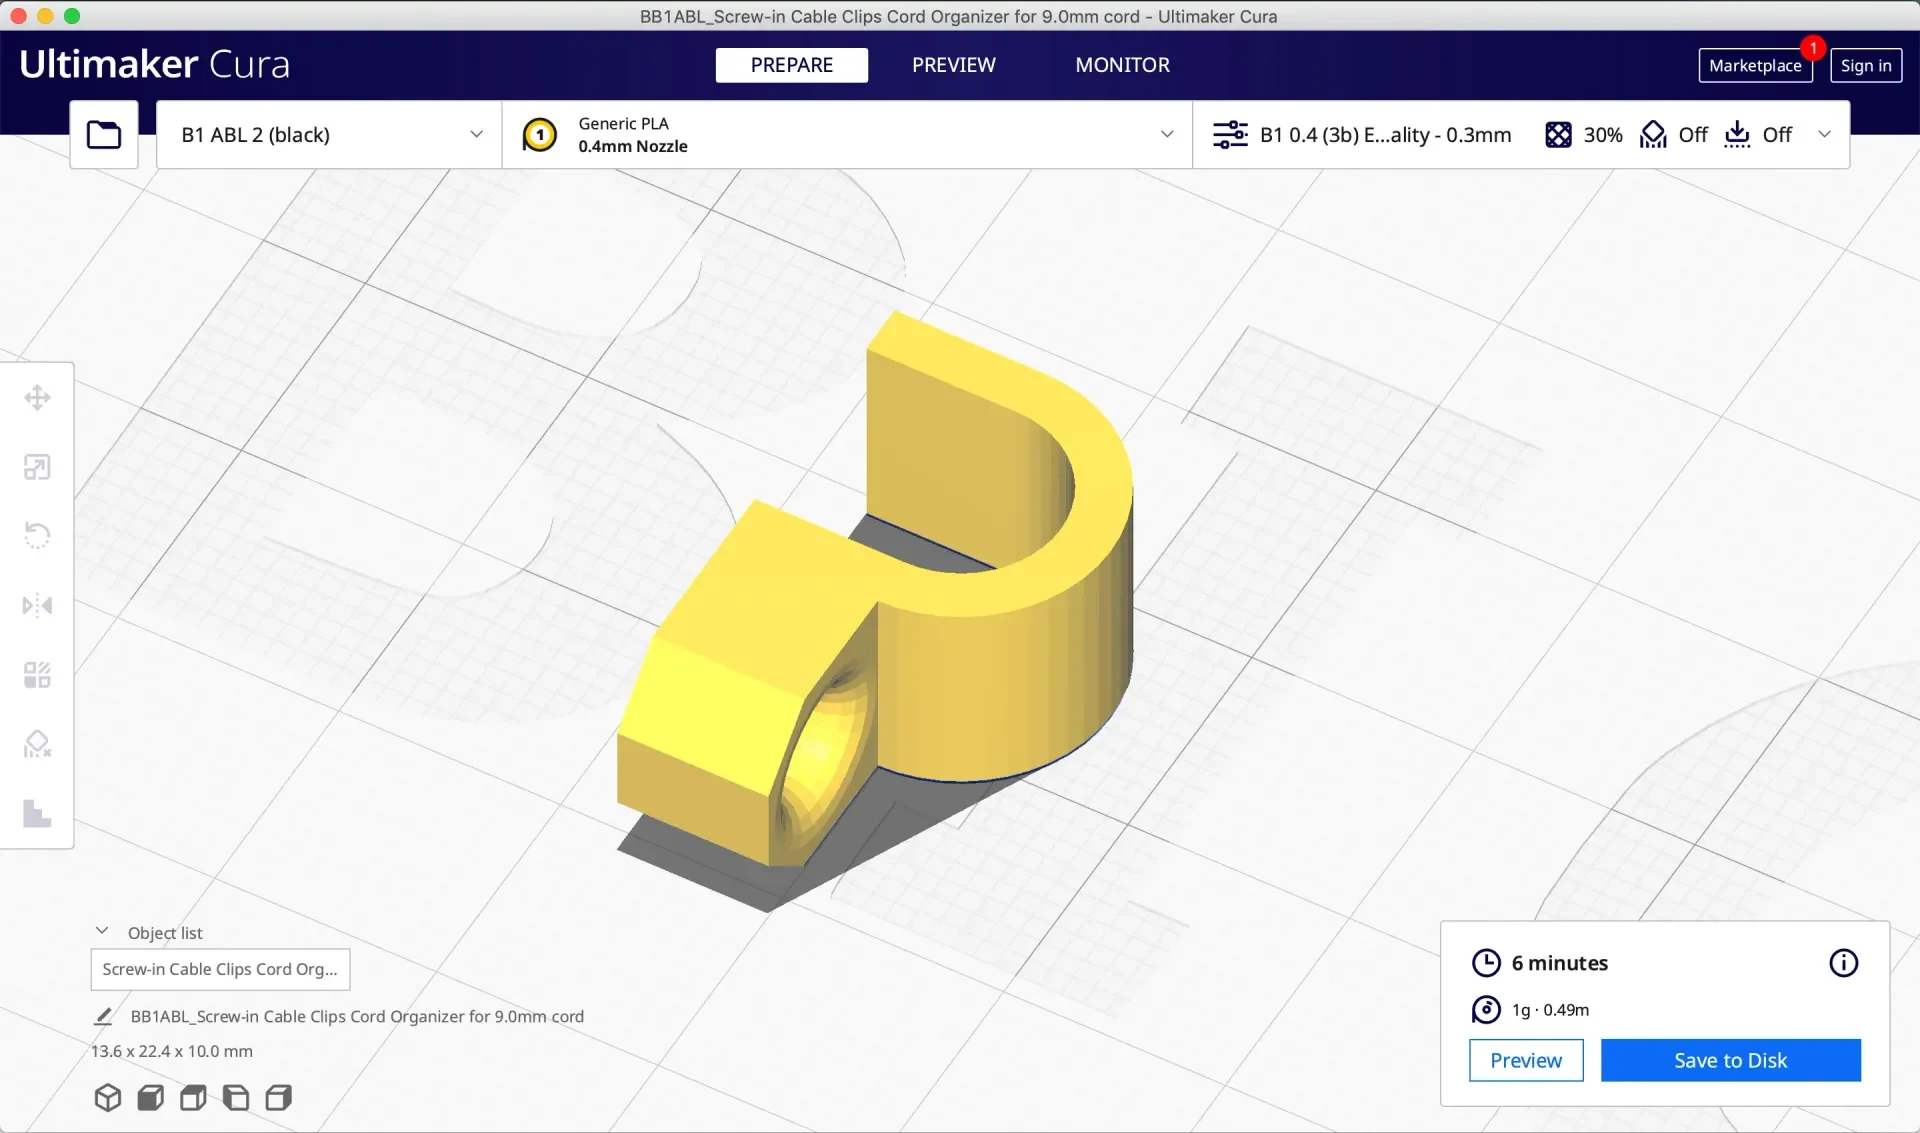Click the infill density icon

coord(1558,135)
